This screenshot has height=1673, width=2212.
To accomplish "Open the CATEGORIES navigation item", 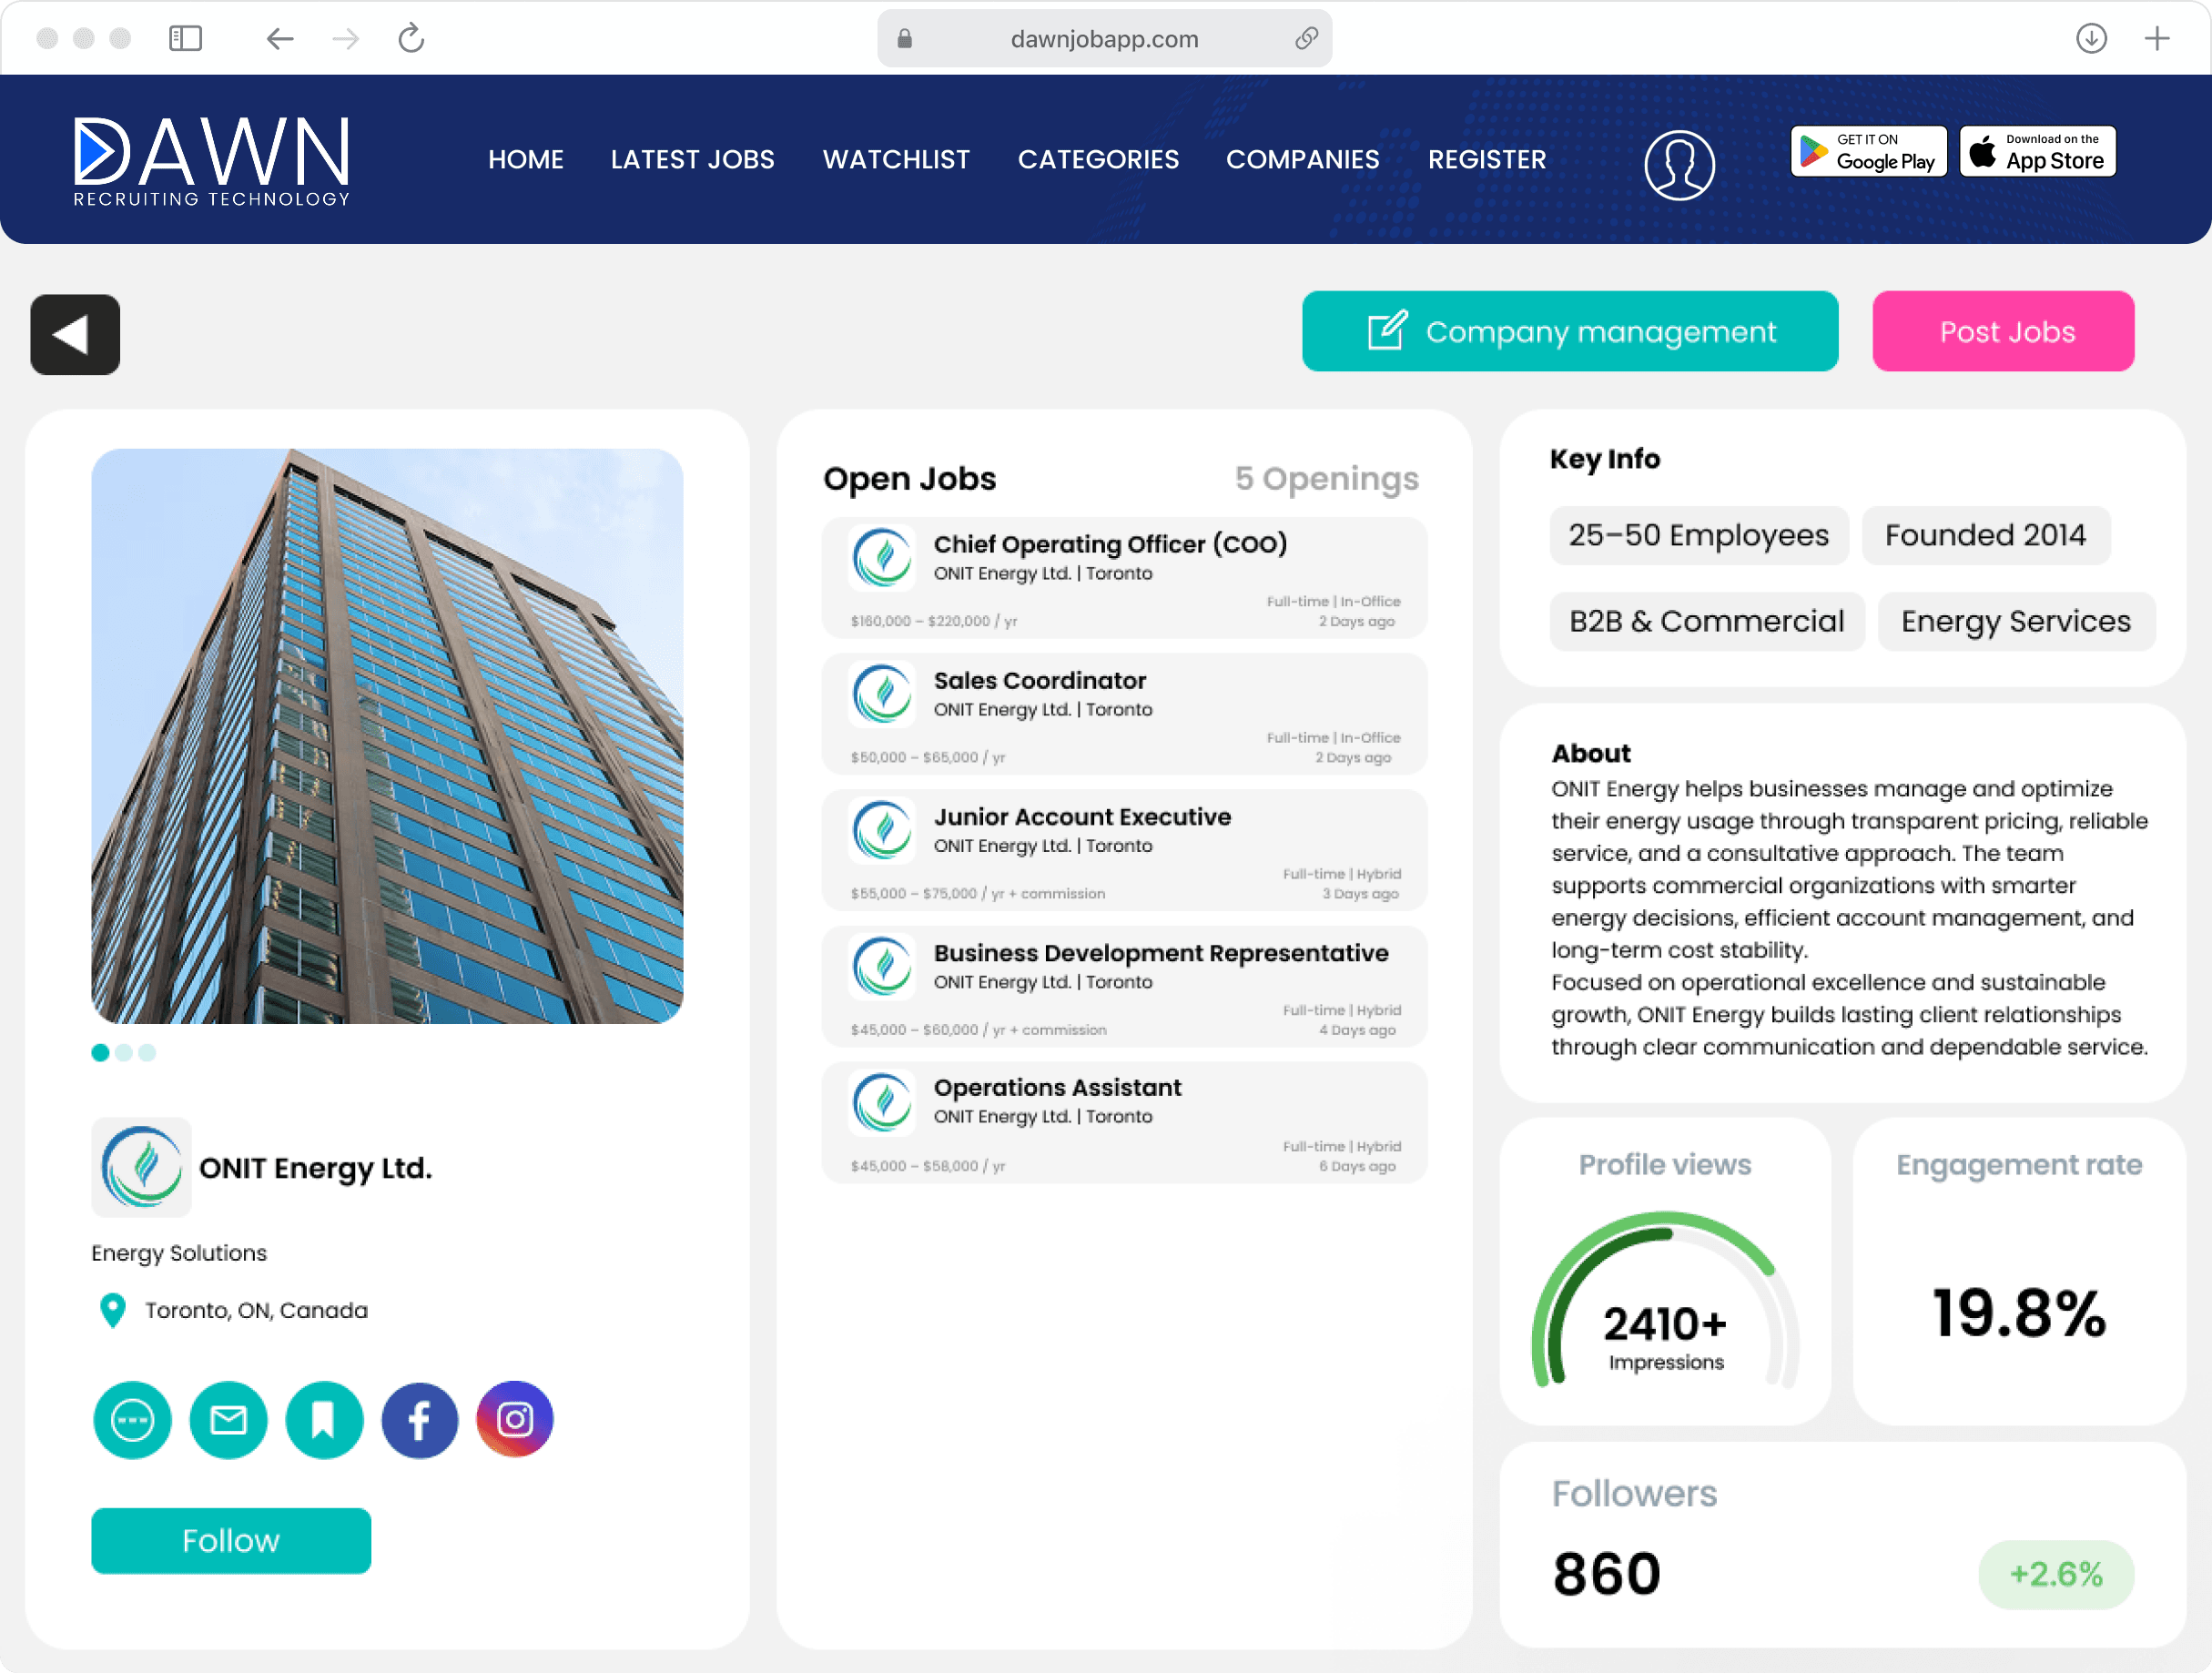I will click(1098, 159).
